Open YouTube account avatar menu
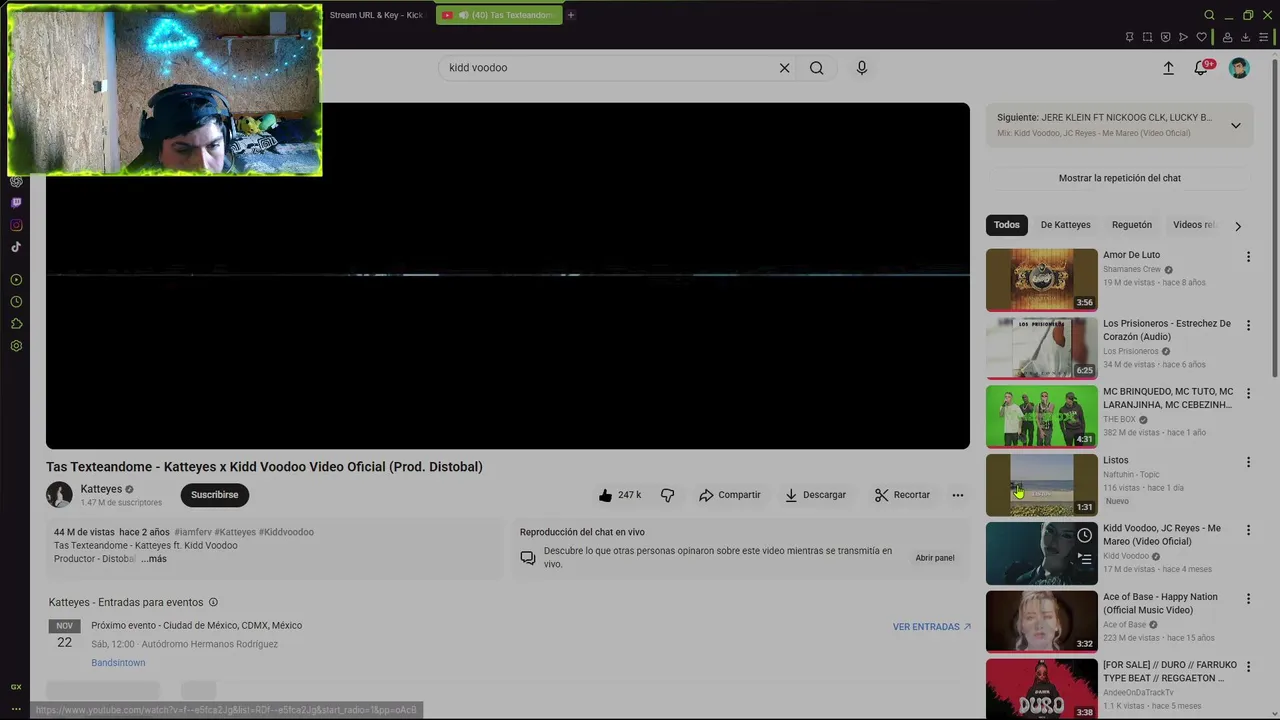Image resolution: width=1280 pixels, height=720 pixels. coord(1239,68)
